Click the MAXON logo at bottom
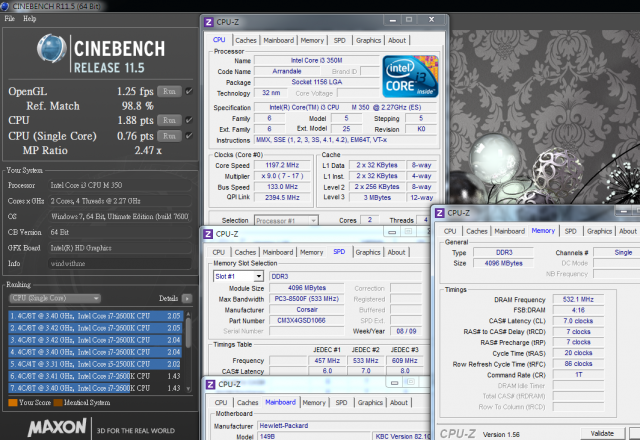 57,428
